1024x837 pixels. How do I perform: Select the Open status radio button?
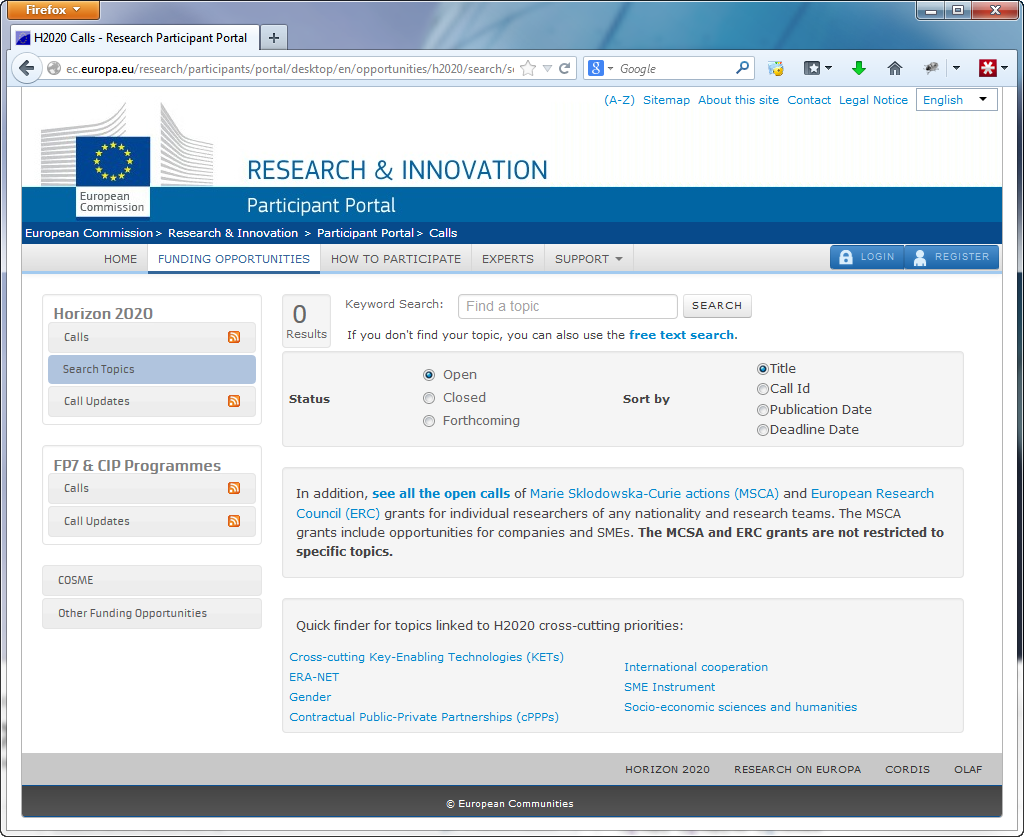coord(429,375)
